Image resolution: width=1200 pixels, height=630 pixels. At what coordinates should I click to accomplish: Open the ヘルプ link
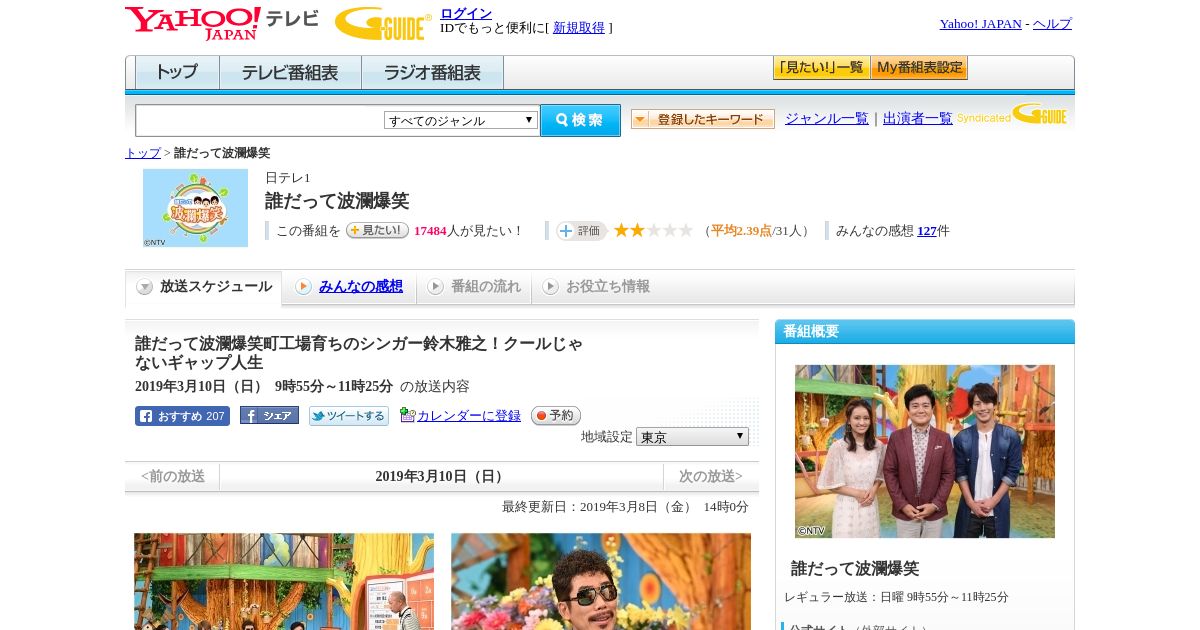click(1052, 23)
